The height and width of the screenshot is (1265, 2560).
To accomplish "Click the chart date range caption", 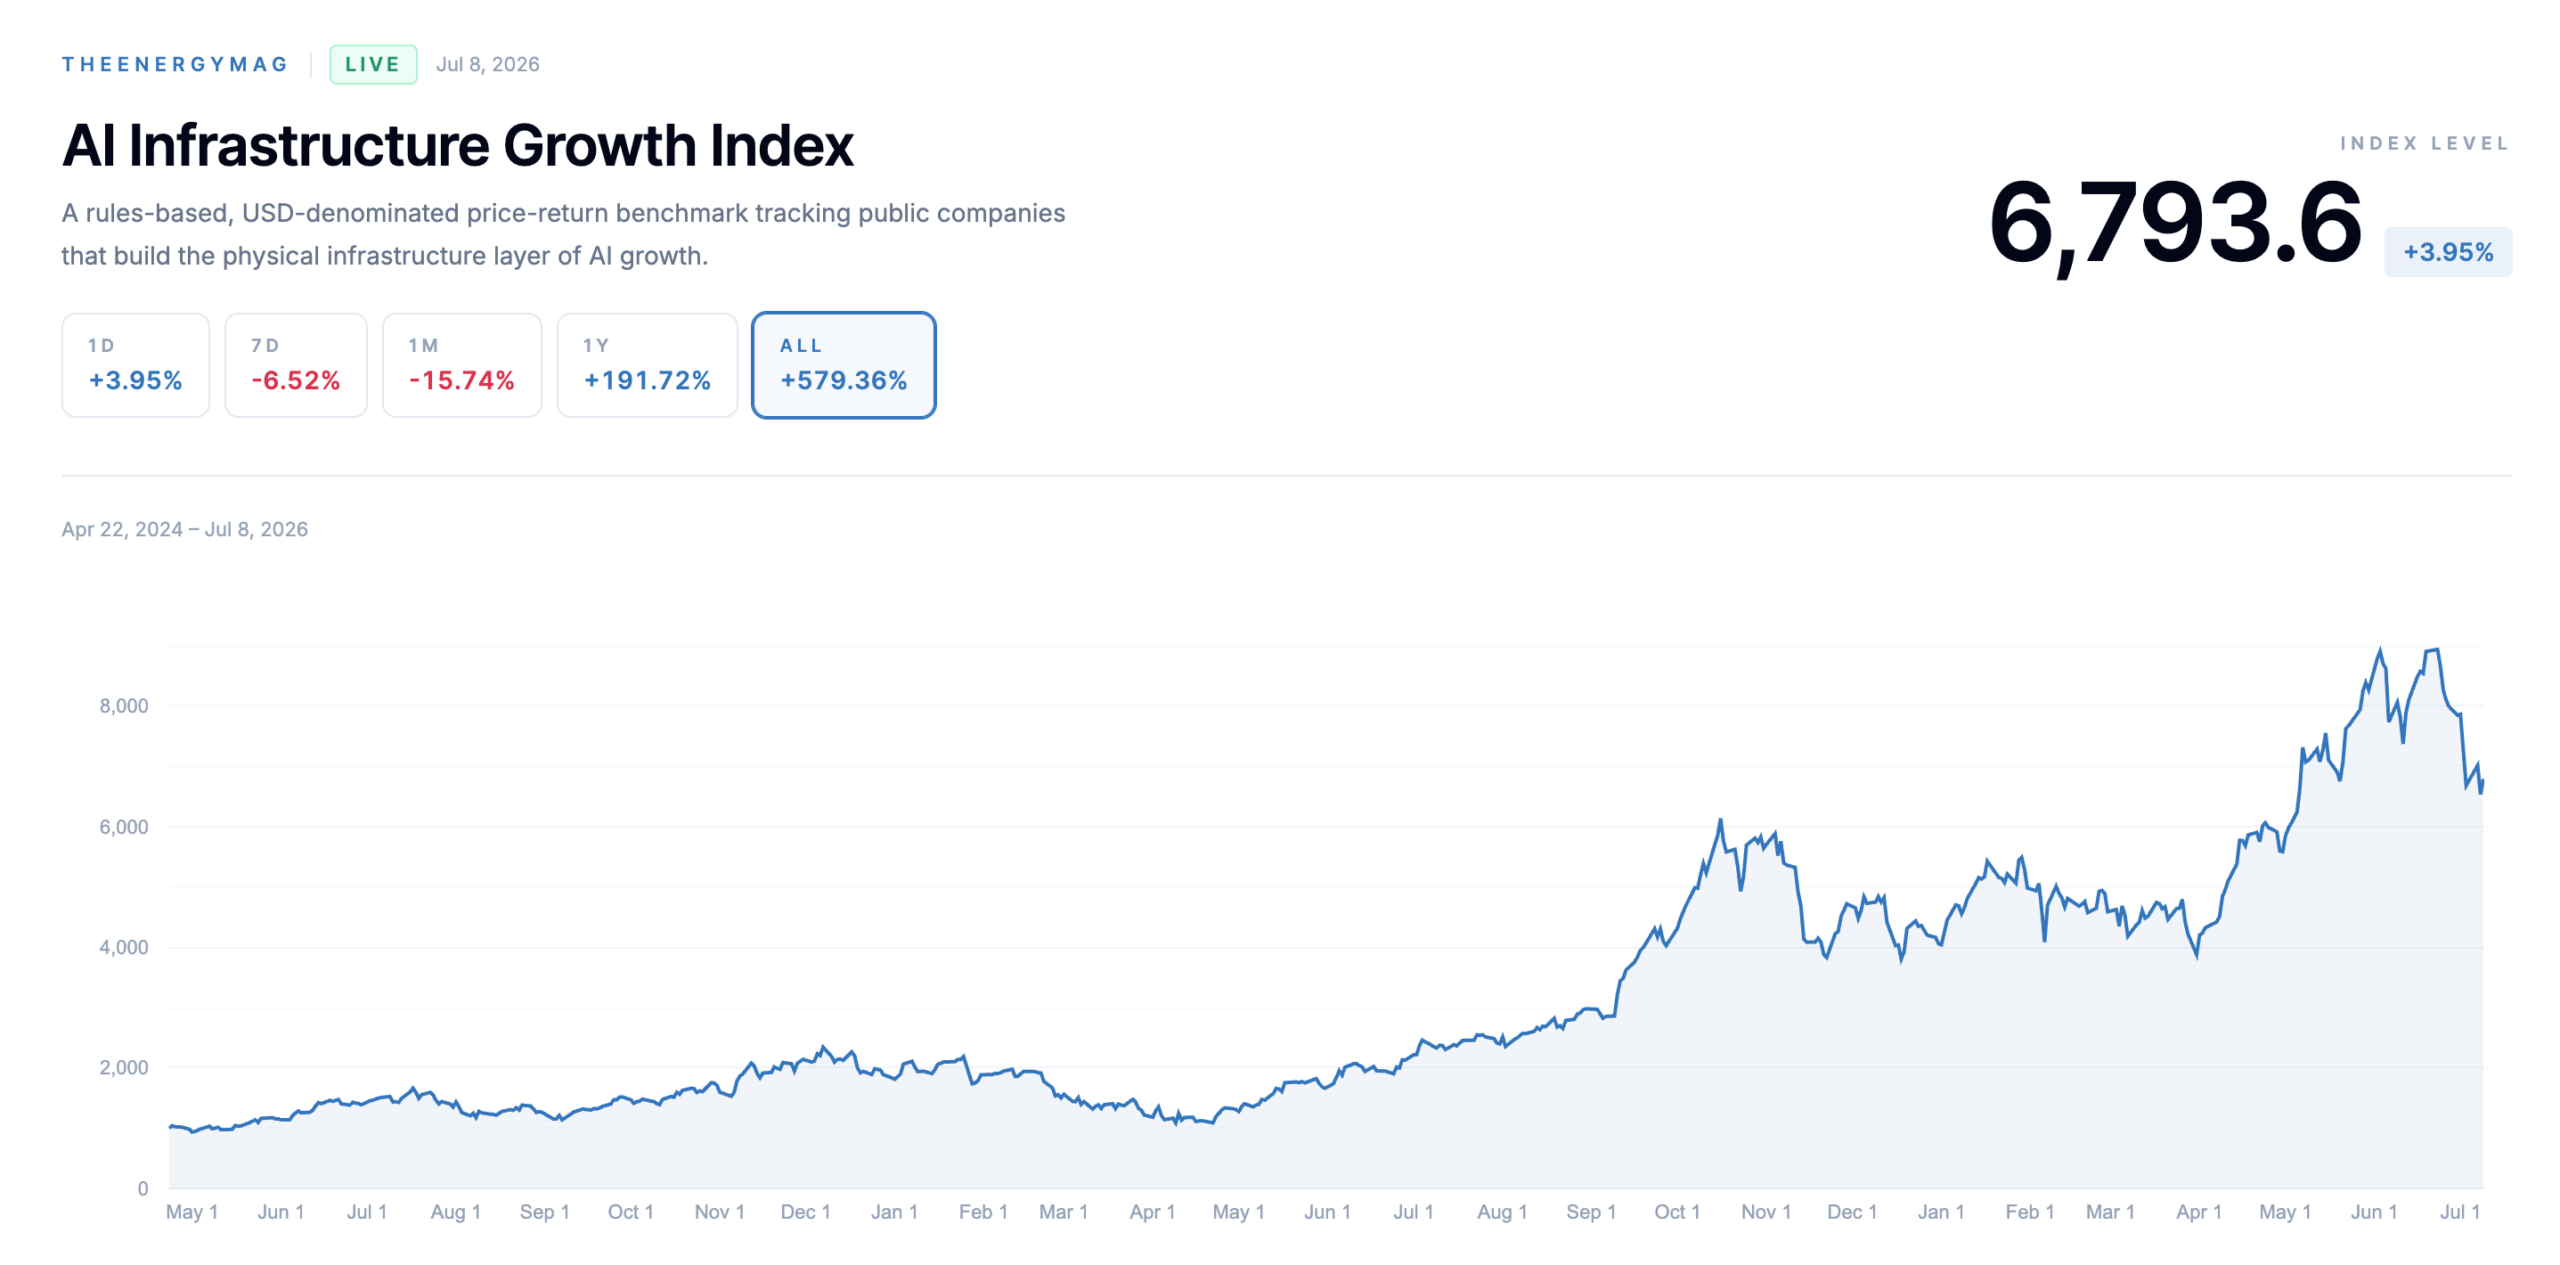I will (x=185, y=529).
